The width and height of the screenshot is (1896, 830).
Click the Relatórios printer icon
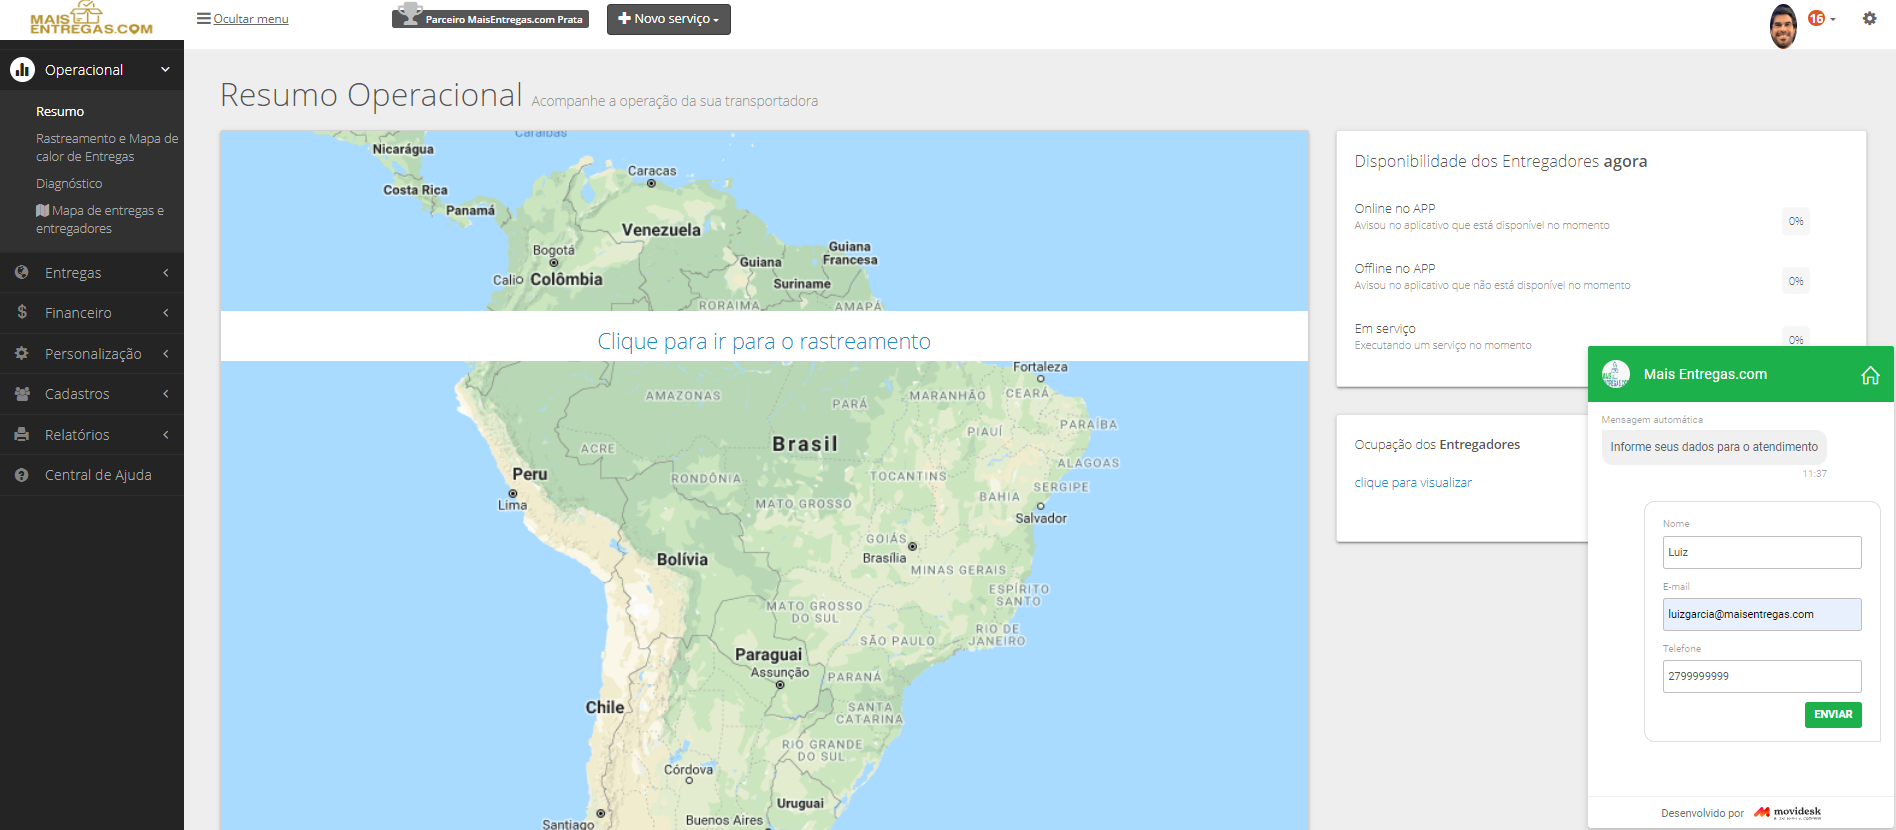click(x=22, y=434)
